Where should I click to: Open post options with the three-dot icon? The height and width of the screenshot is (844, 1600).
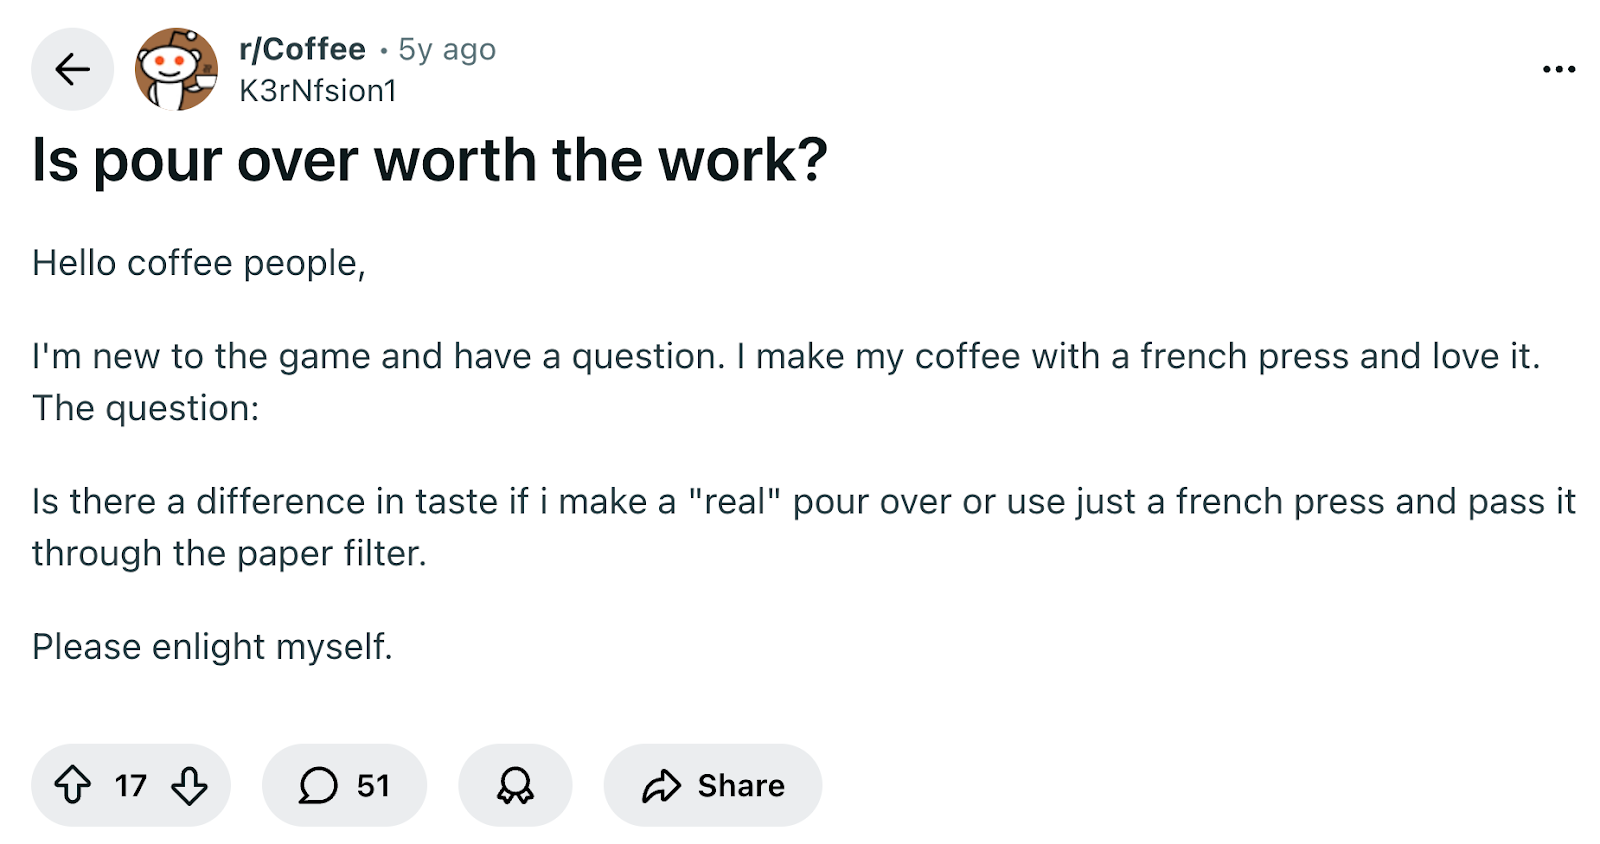[1558, 68]
